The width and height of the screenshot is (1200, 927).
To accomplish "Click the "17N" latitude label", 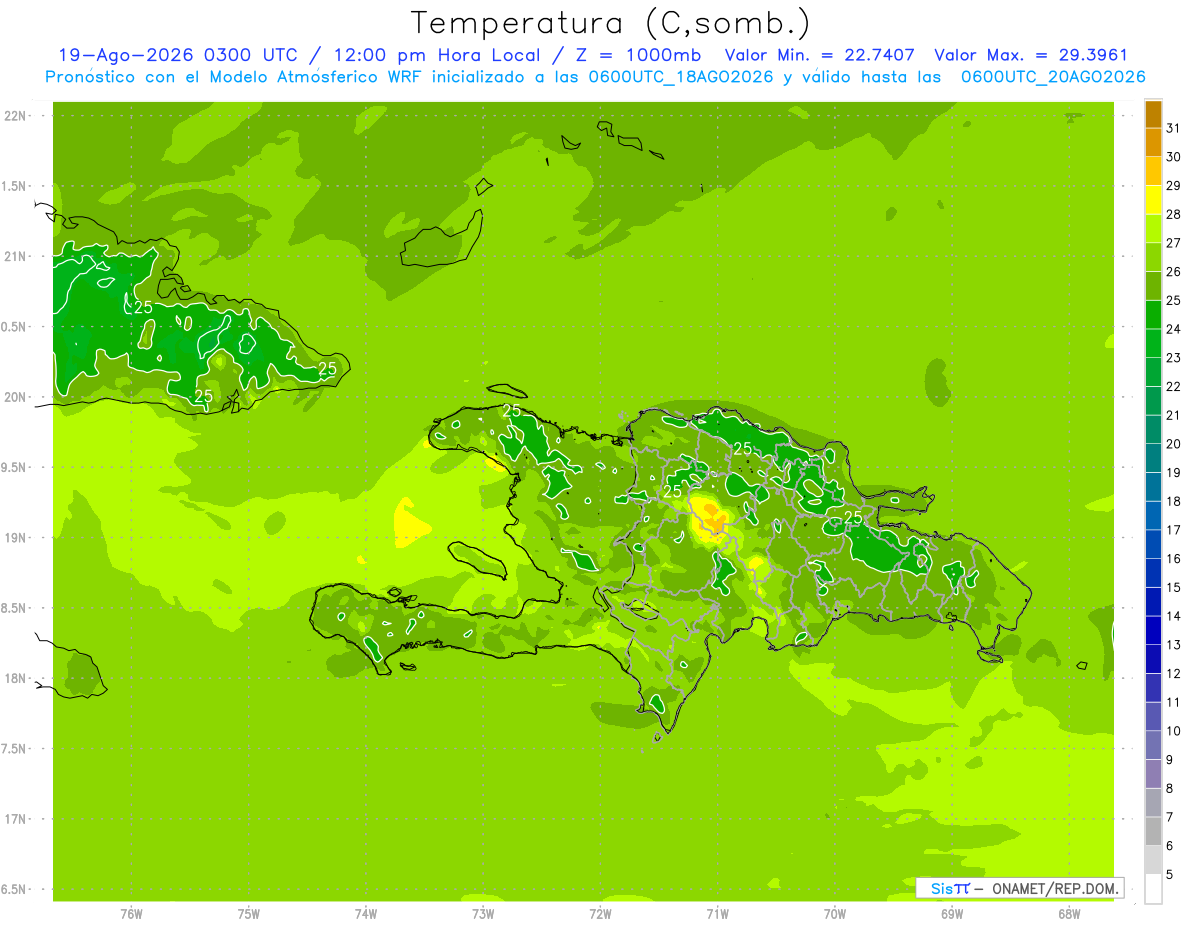I will (x=15, y=819).
